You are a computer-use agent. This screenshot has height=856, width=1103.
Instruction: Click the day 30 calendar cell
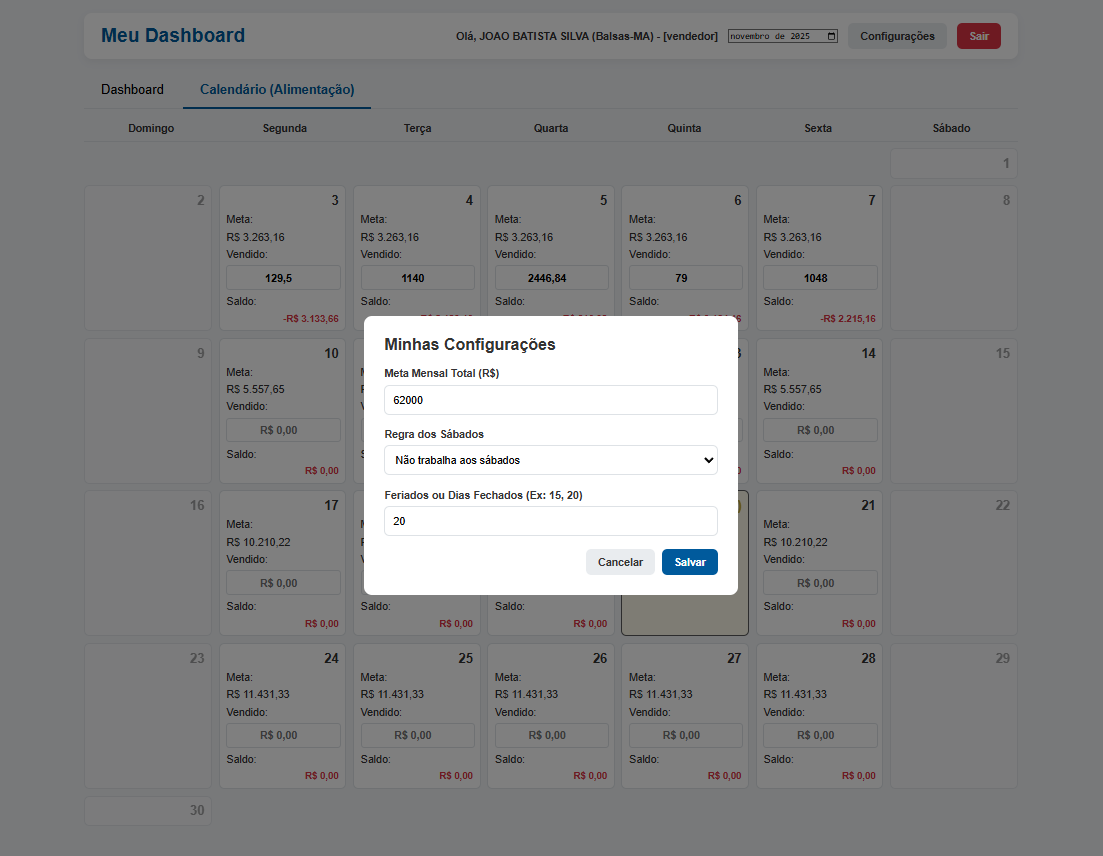[x=148, y=811]
